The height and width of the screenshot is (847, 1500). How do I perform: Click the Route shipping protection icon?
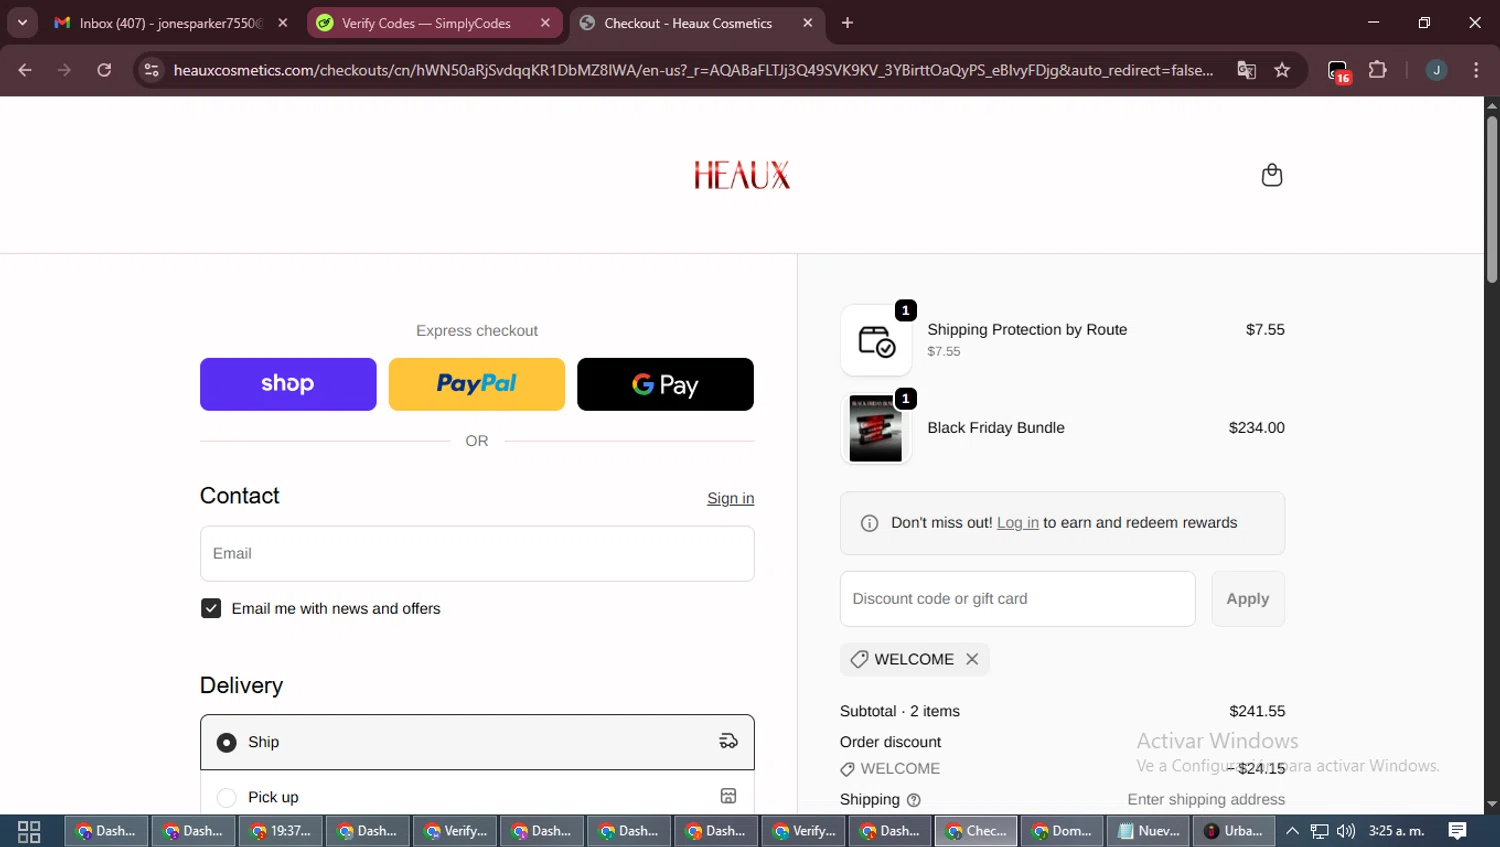click(x=876, y=340)
